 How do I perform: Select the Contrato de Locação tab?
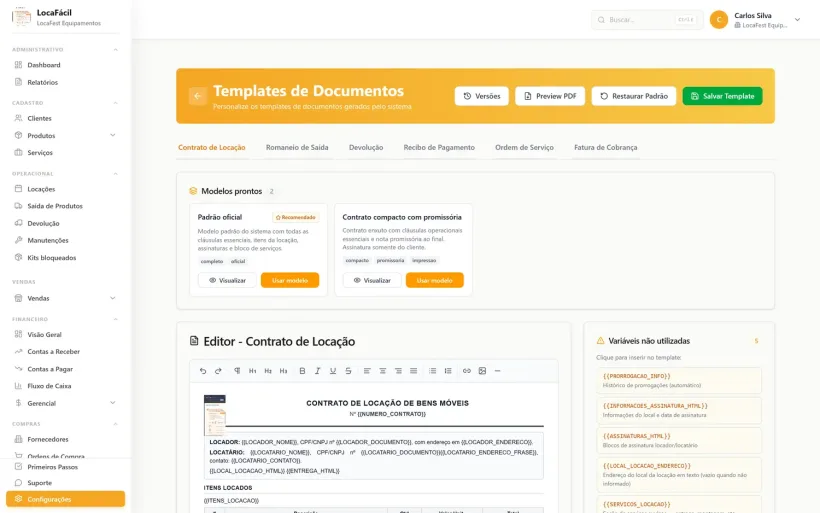pyautogui.click(x=212, y=147)
